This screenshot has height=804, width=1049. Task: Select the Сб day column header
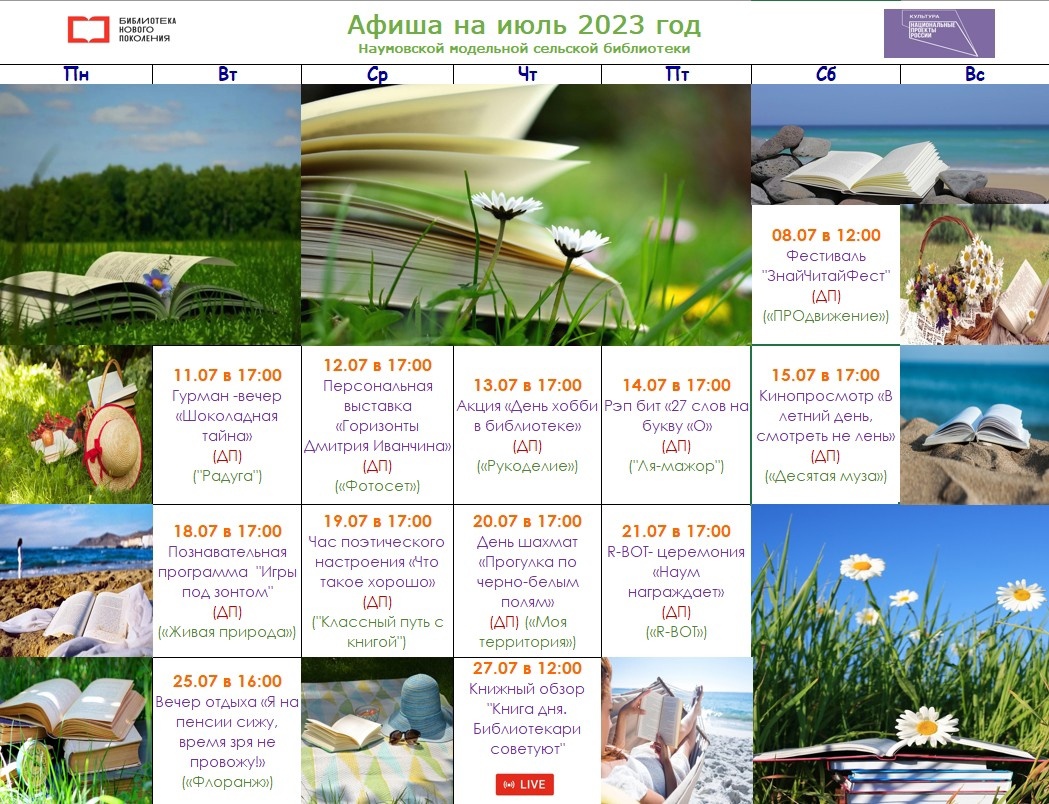825,75
